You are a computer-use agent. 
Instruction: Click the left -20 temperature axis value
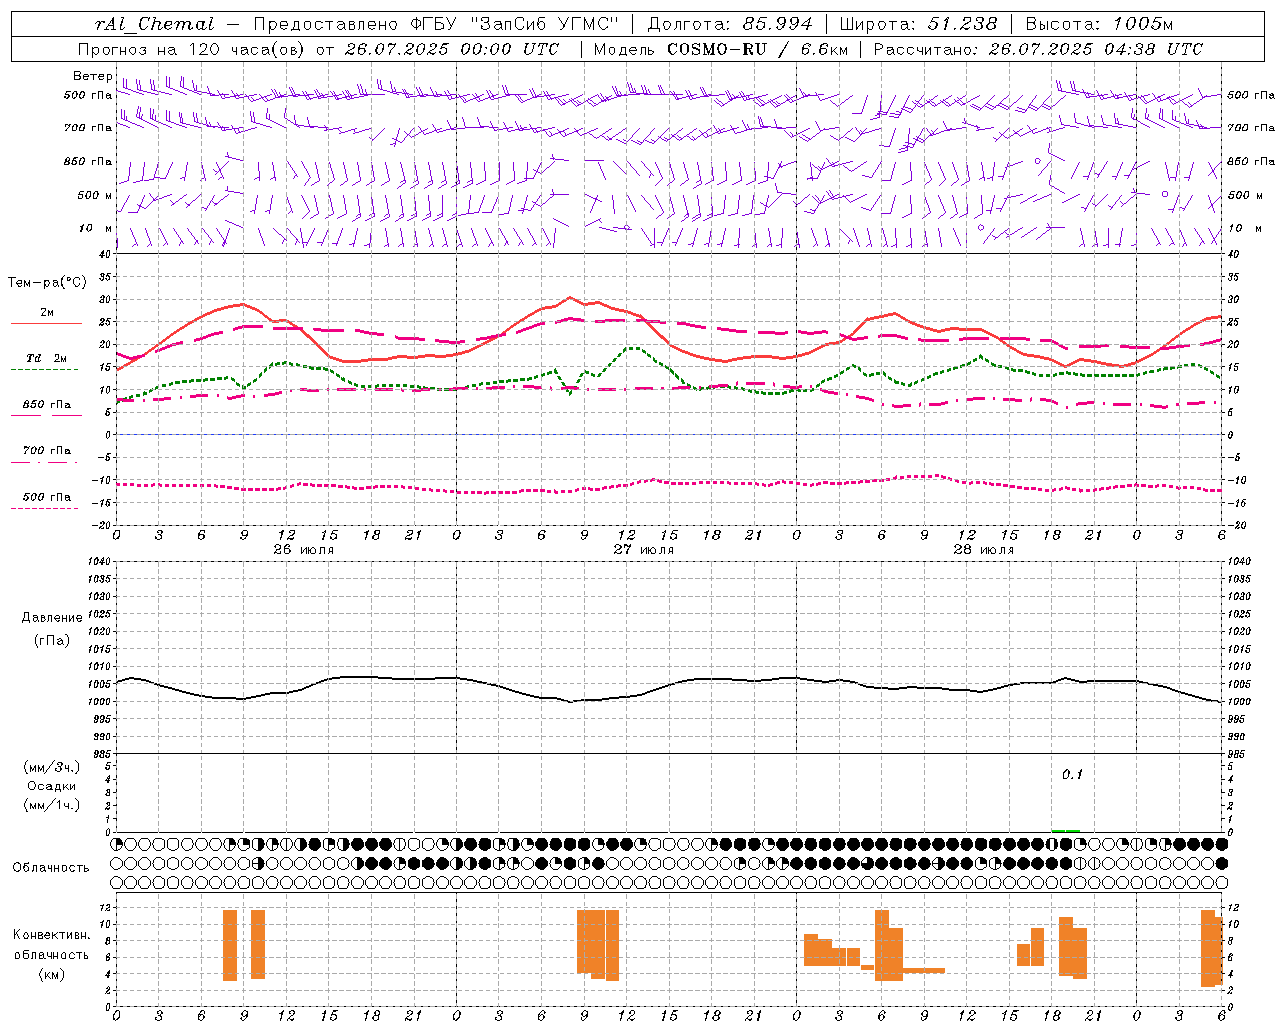pos(102,525)
